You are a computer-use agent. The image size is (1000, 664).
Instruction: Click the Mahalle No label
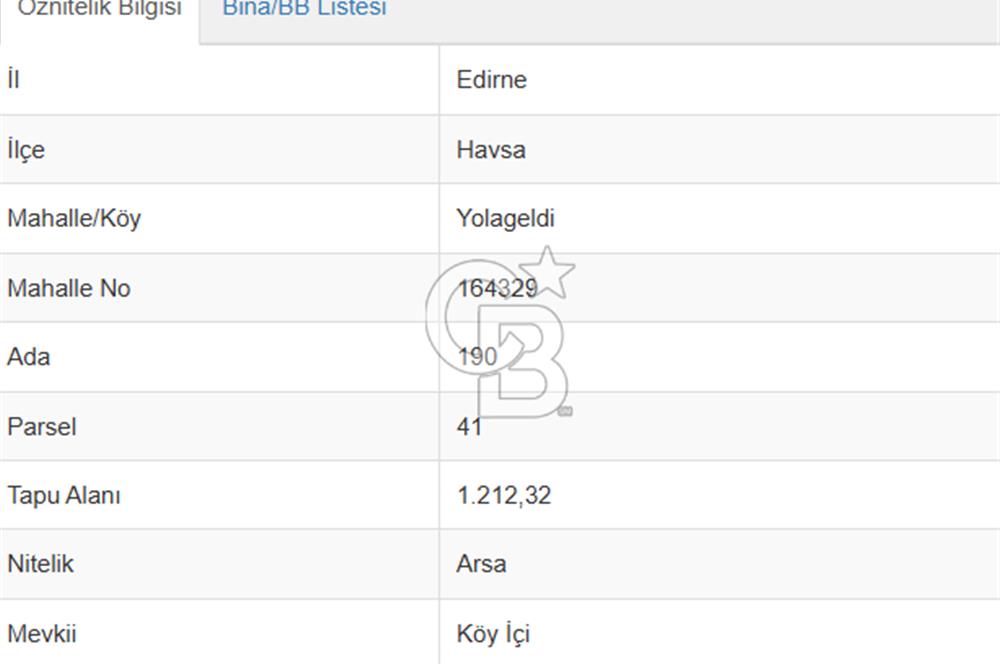tap(67, 288)
